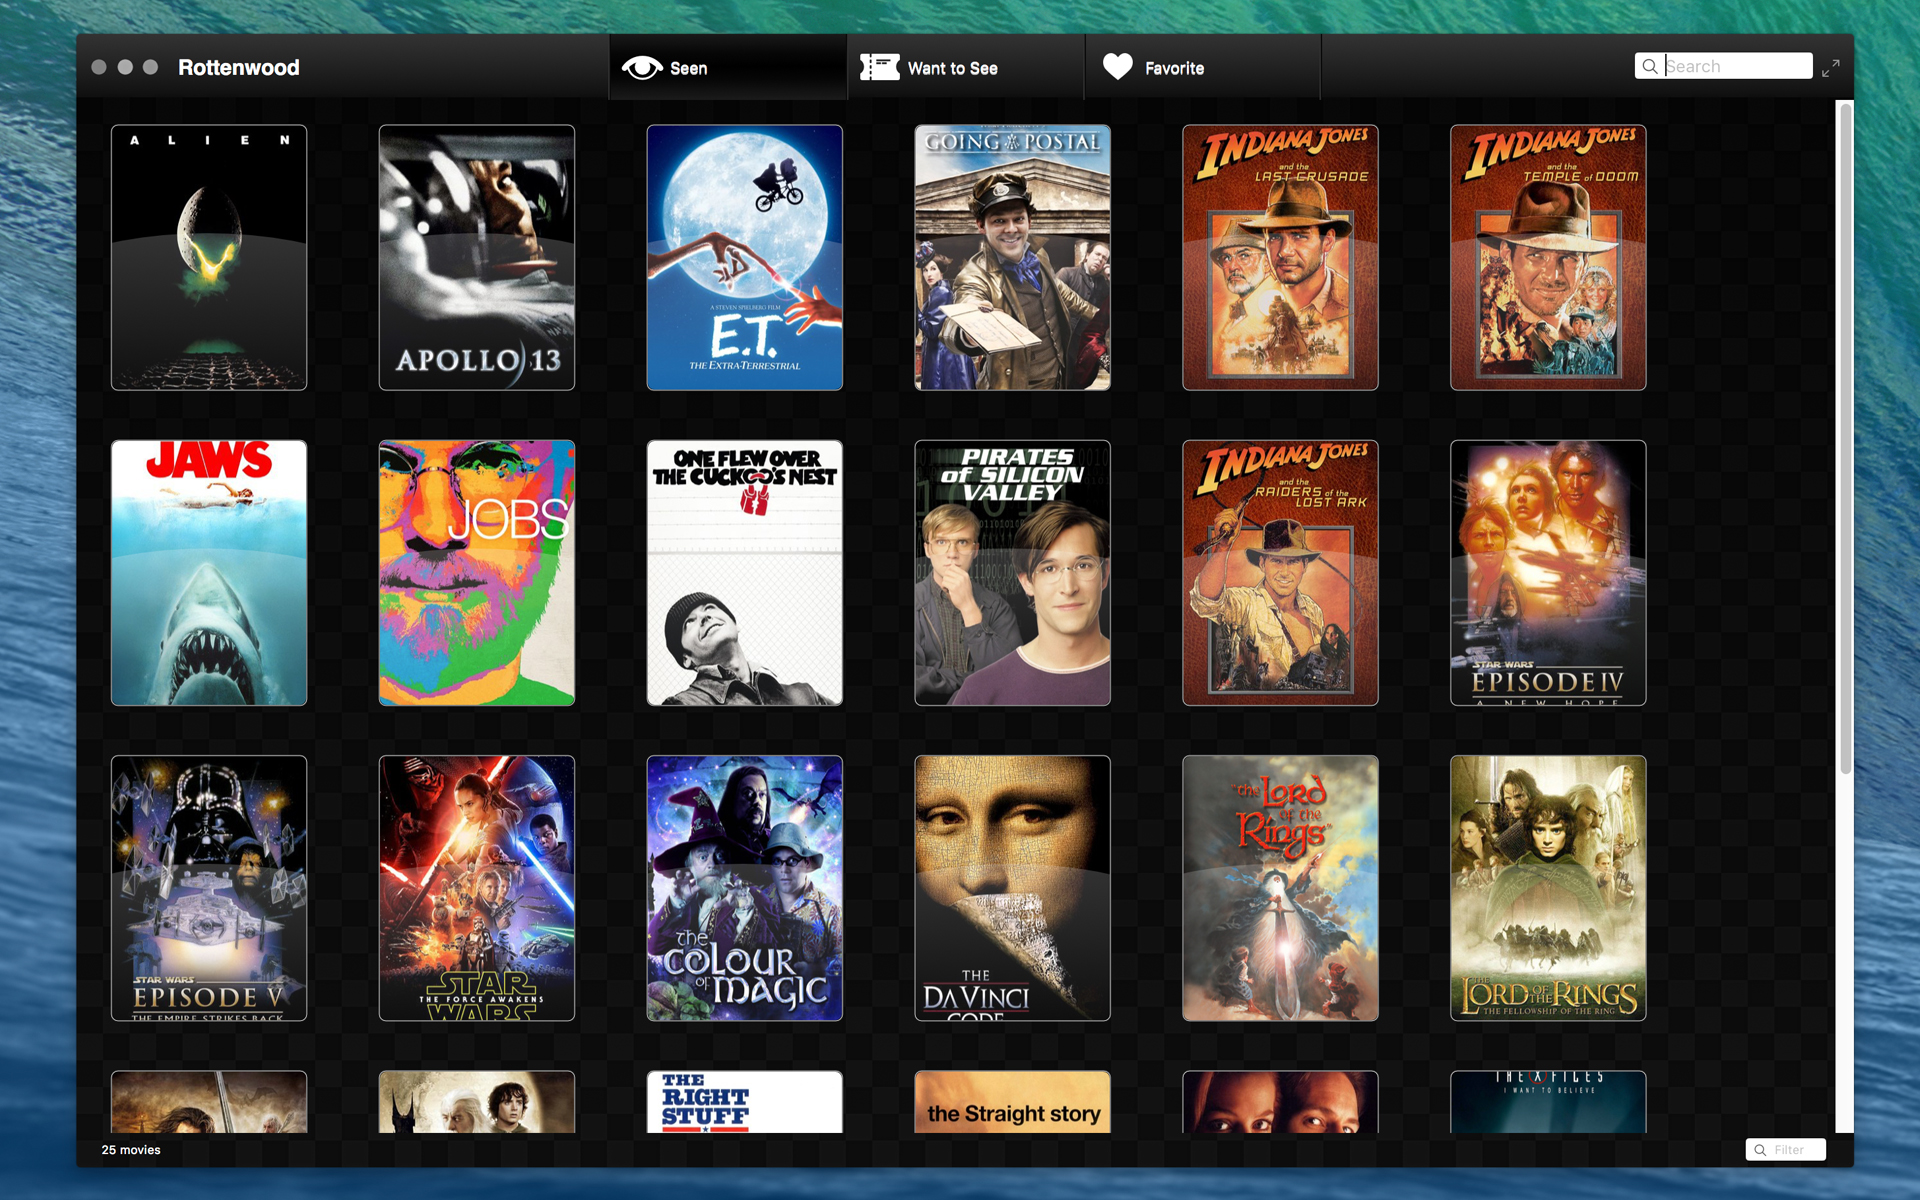The image size is (1920, 1200).
Task: Open Indiana Jones Last Crusade poster
Action: pyautogui.click(x=1281, y=257)
